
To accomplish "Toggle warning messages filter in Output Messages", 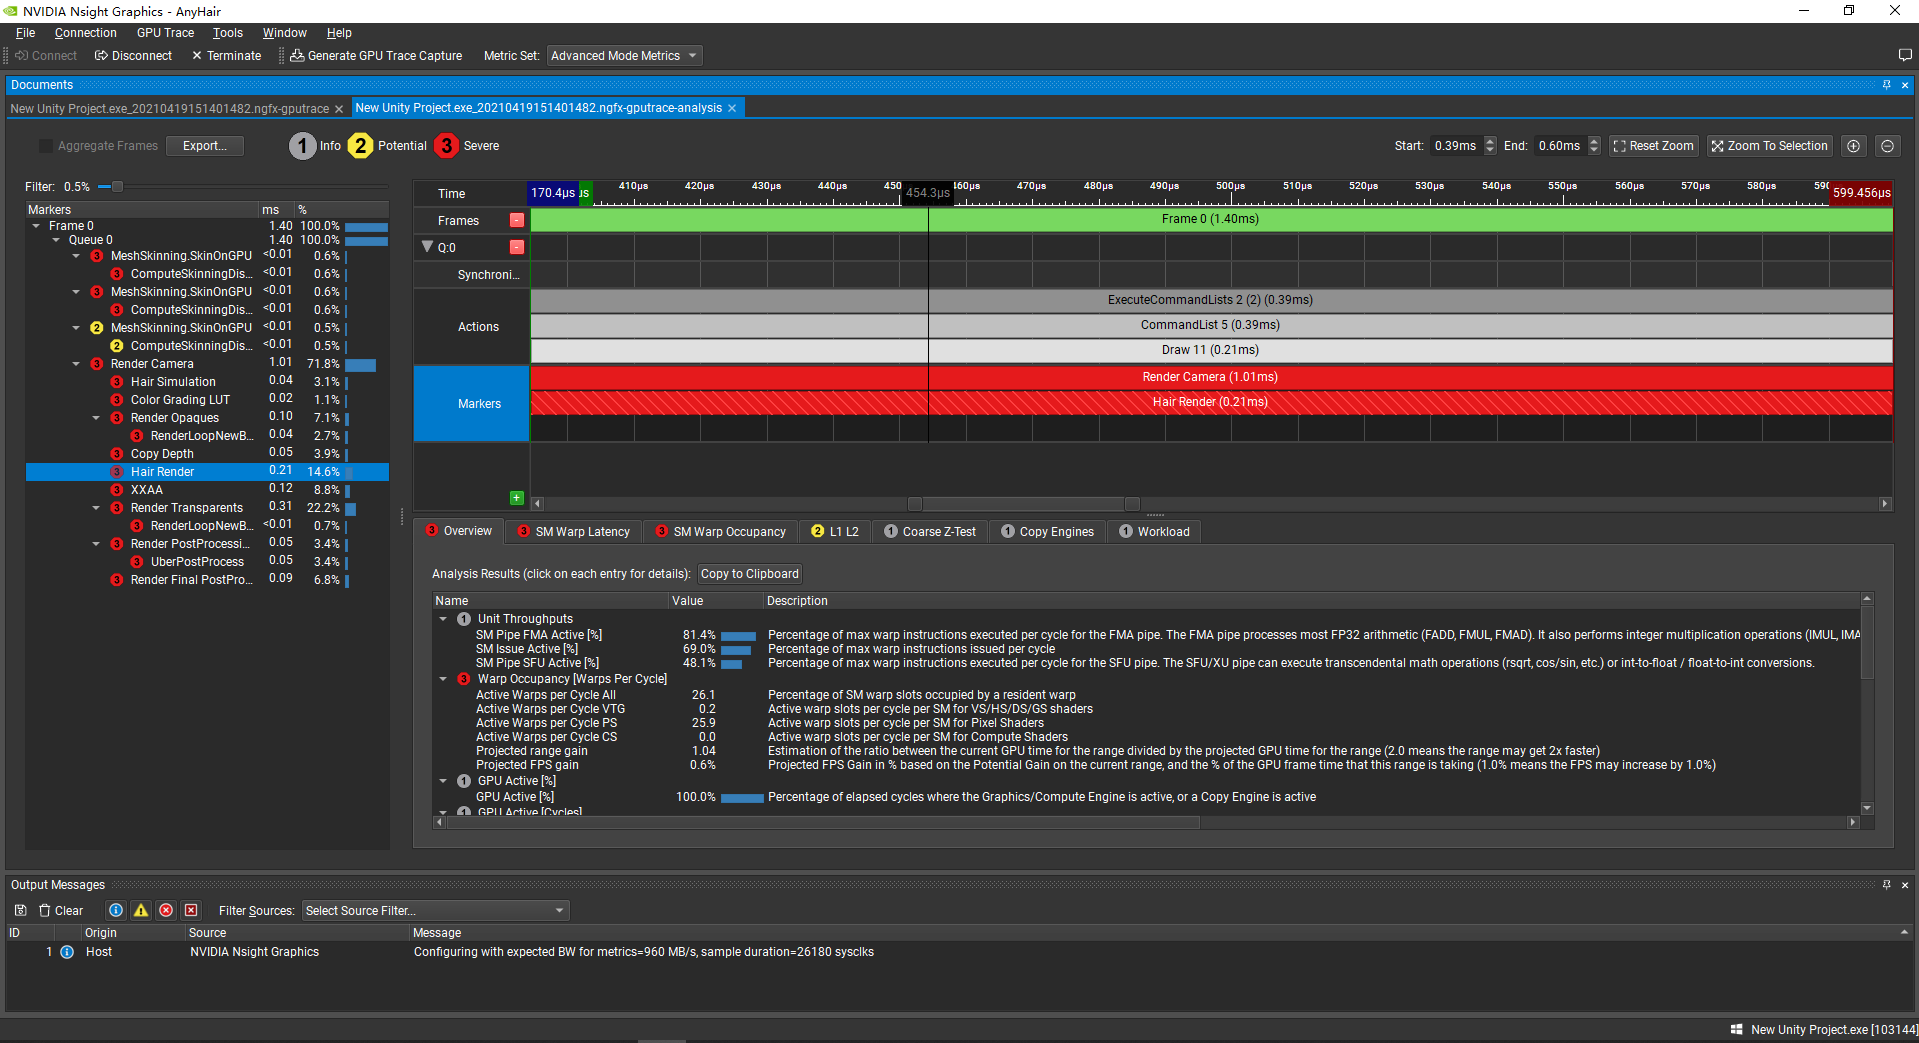I will (141, 911).
